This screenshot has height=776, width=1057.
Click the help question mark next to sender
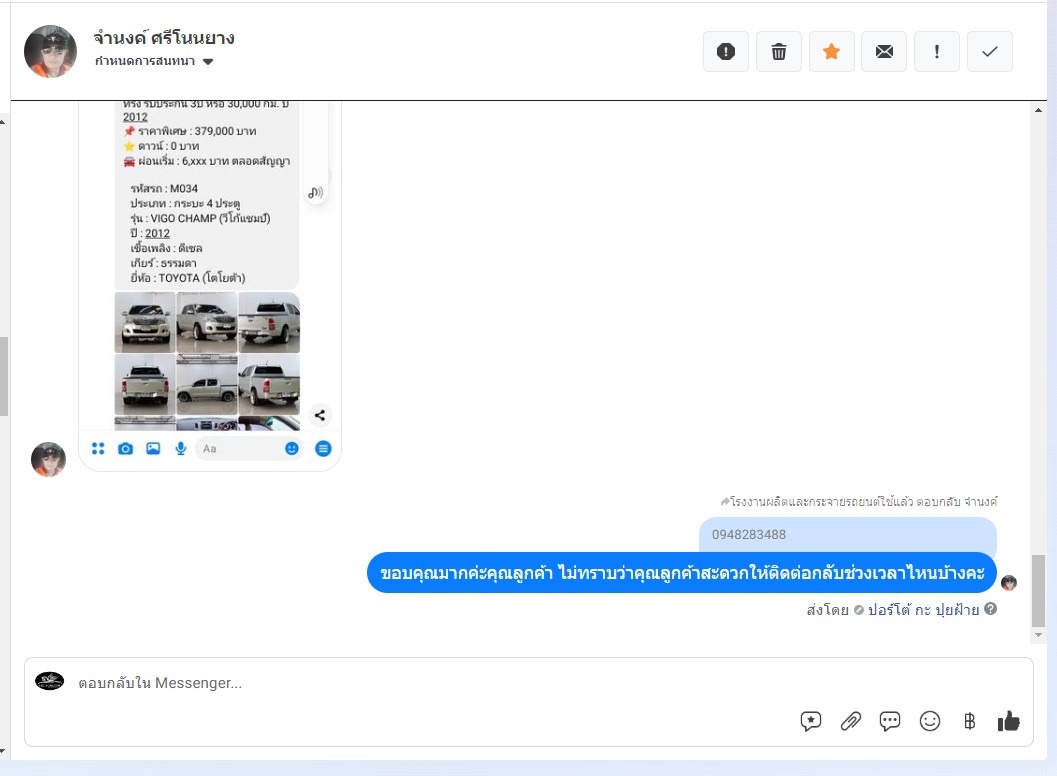pos(990,609)
